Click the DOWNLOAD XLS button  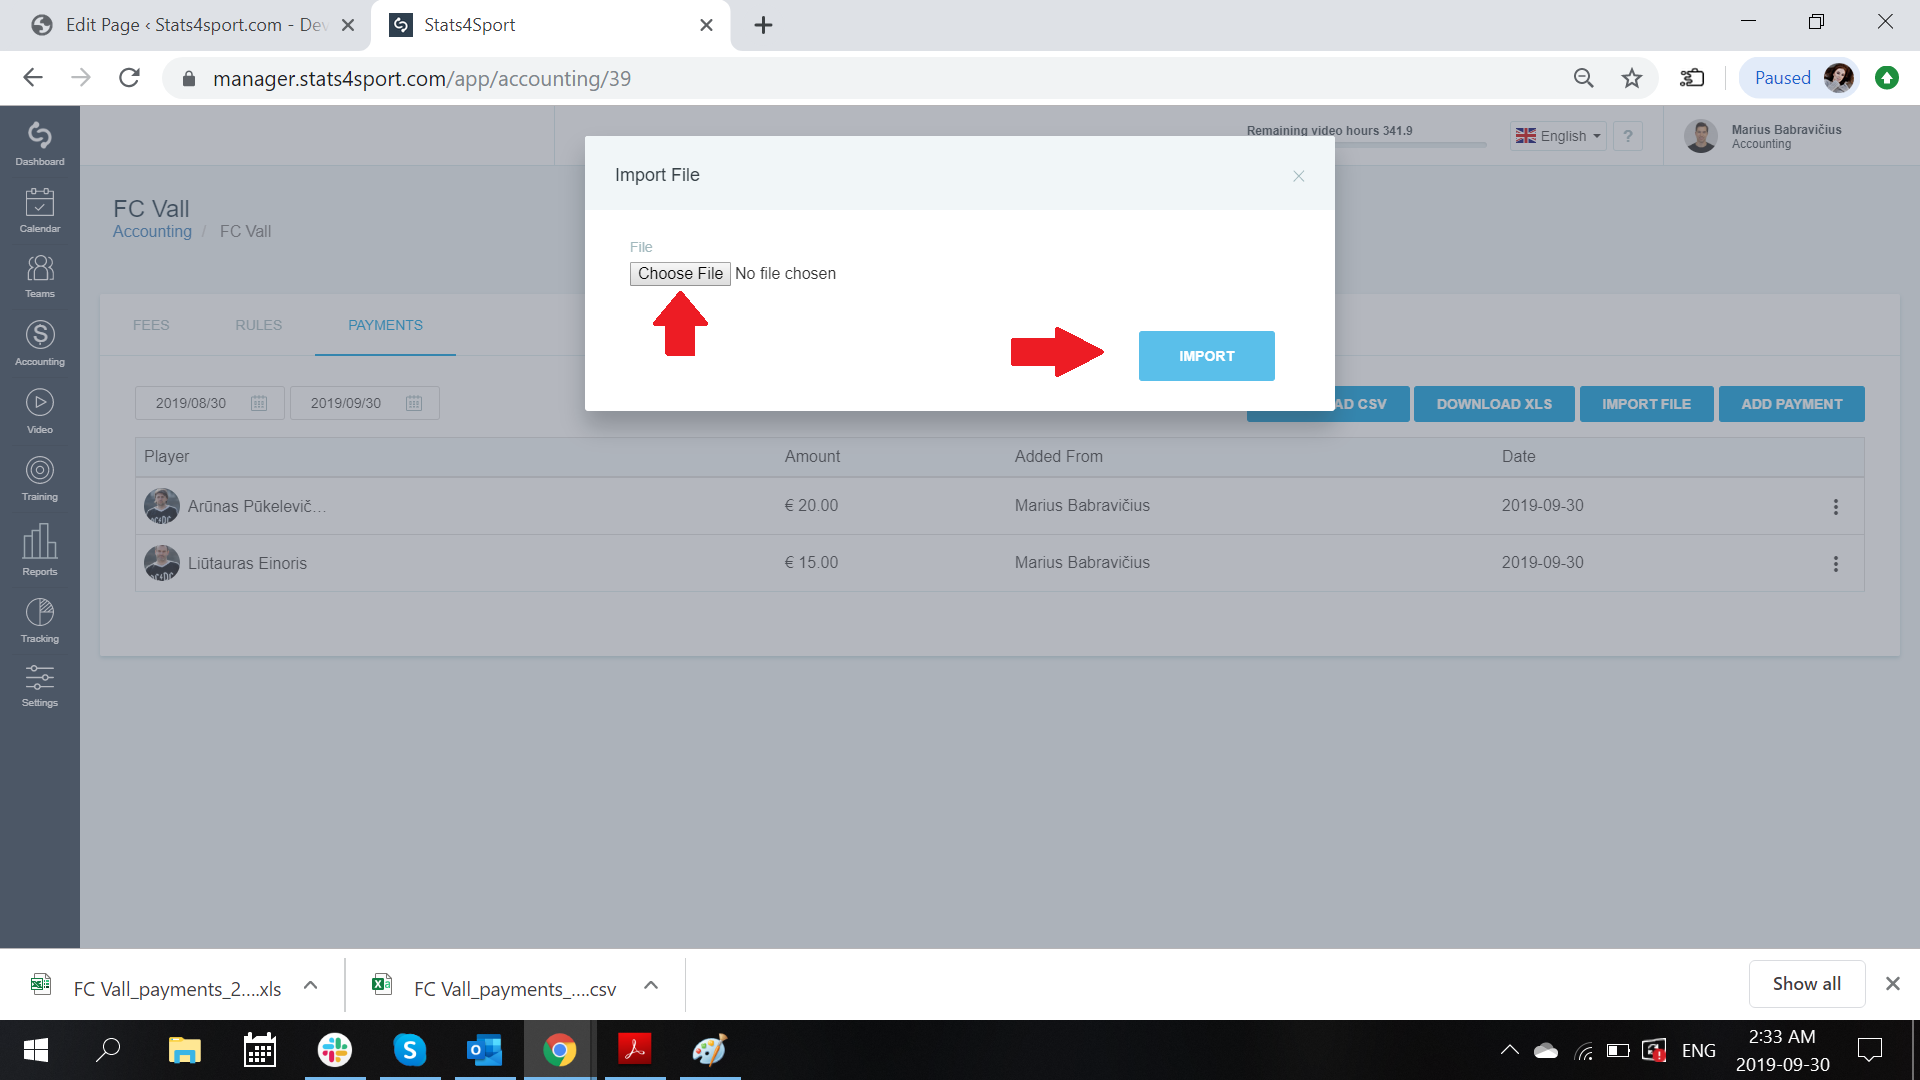(x=1494, y=404)
